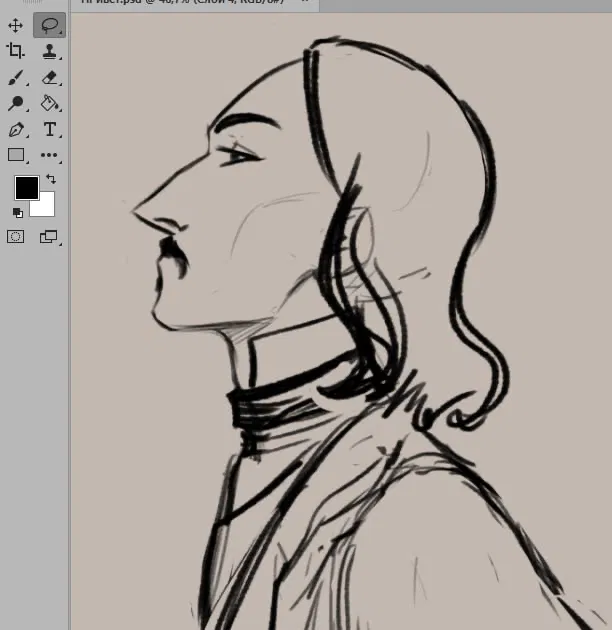Select the Move tool
Screen dimensions: 612x630
pos(16,26)
